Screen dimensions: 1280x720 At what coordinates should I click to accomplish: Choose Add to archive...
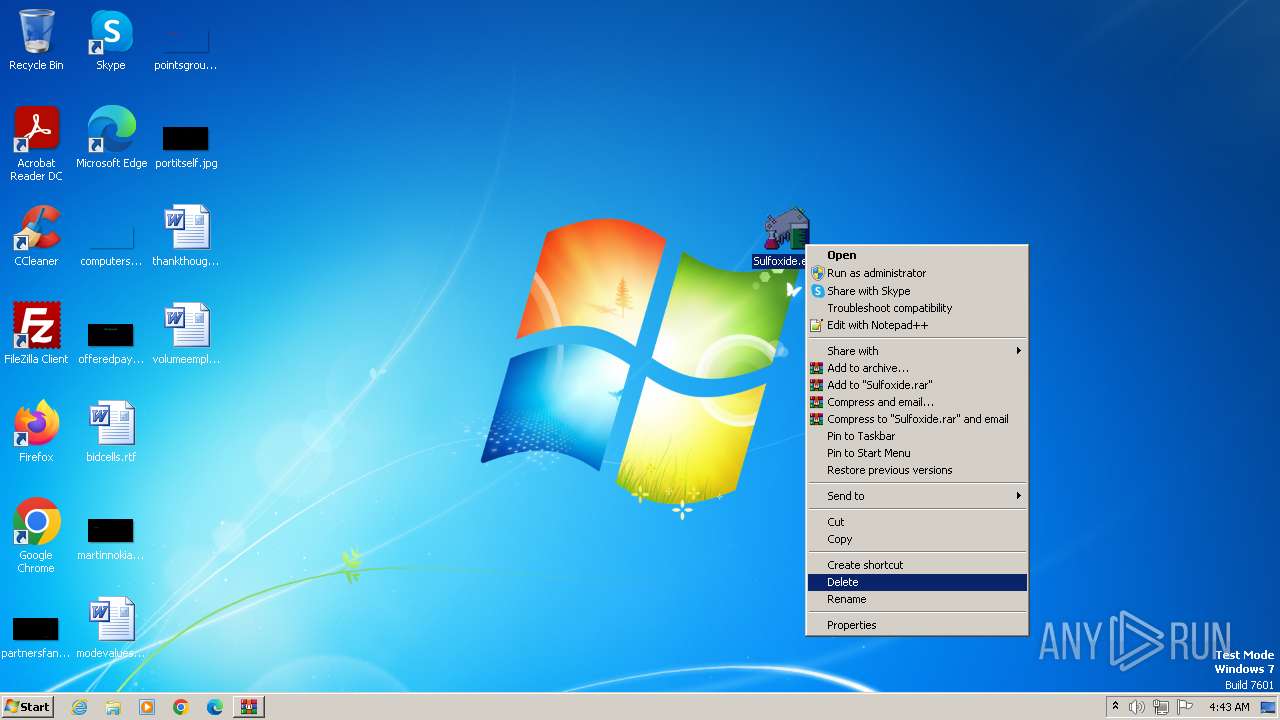click(917, 368)
